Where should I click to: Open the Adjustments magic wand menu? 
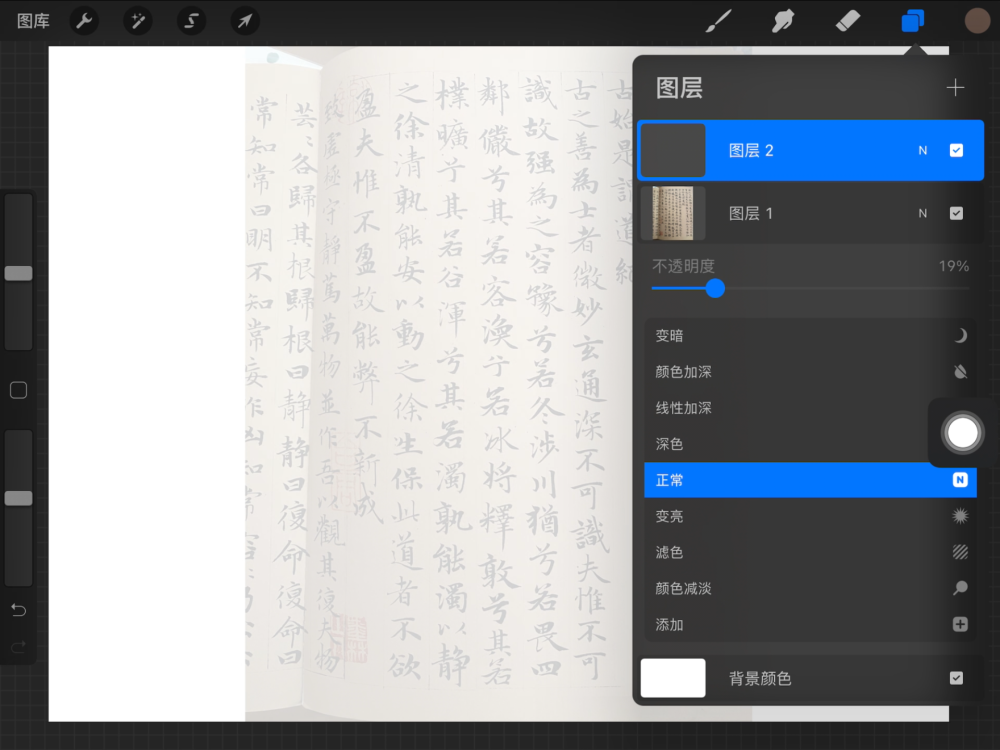pos(138,21)
